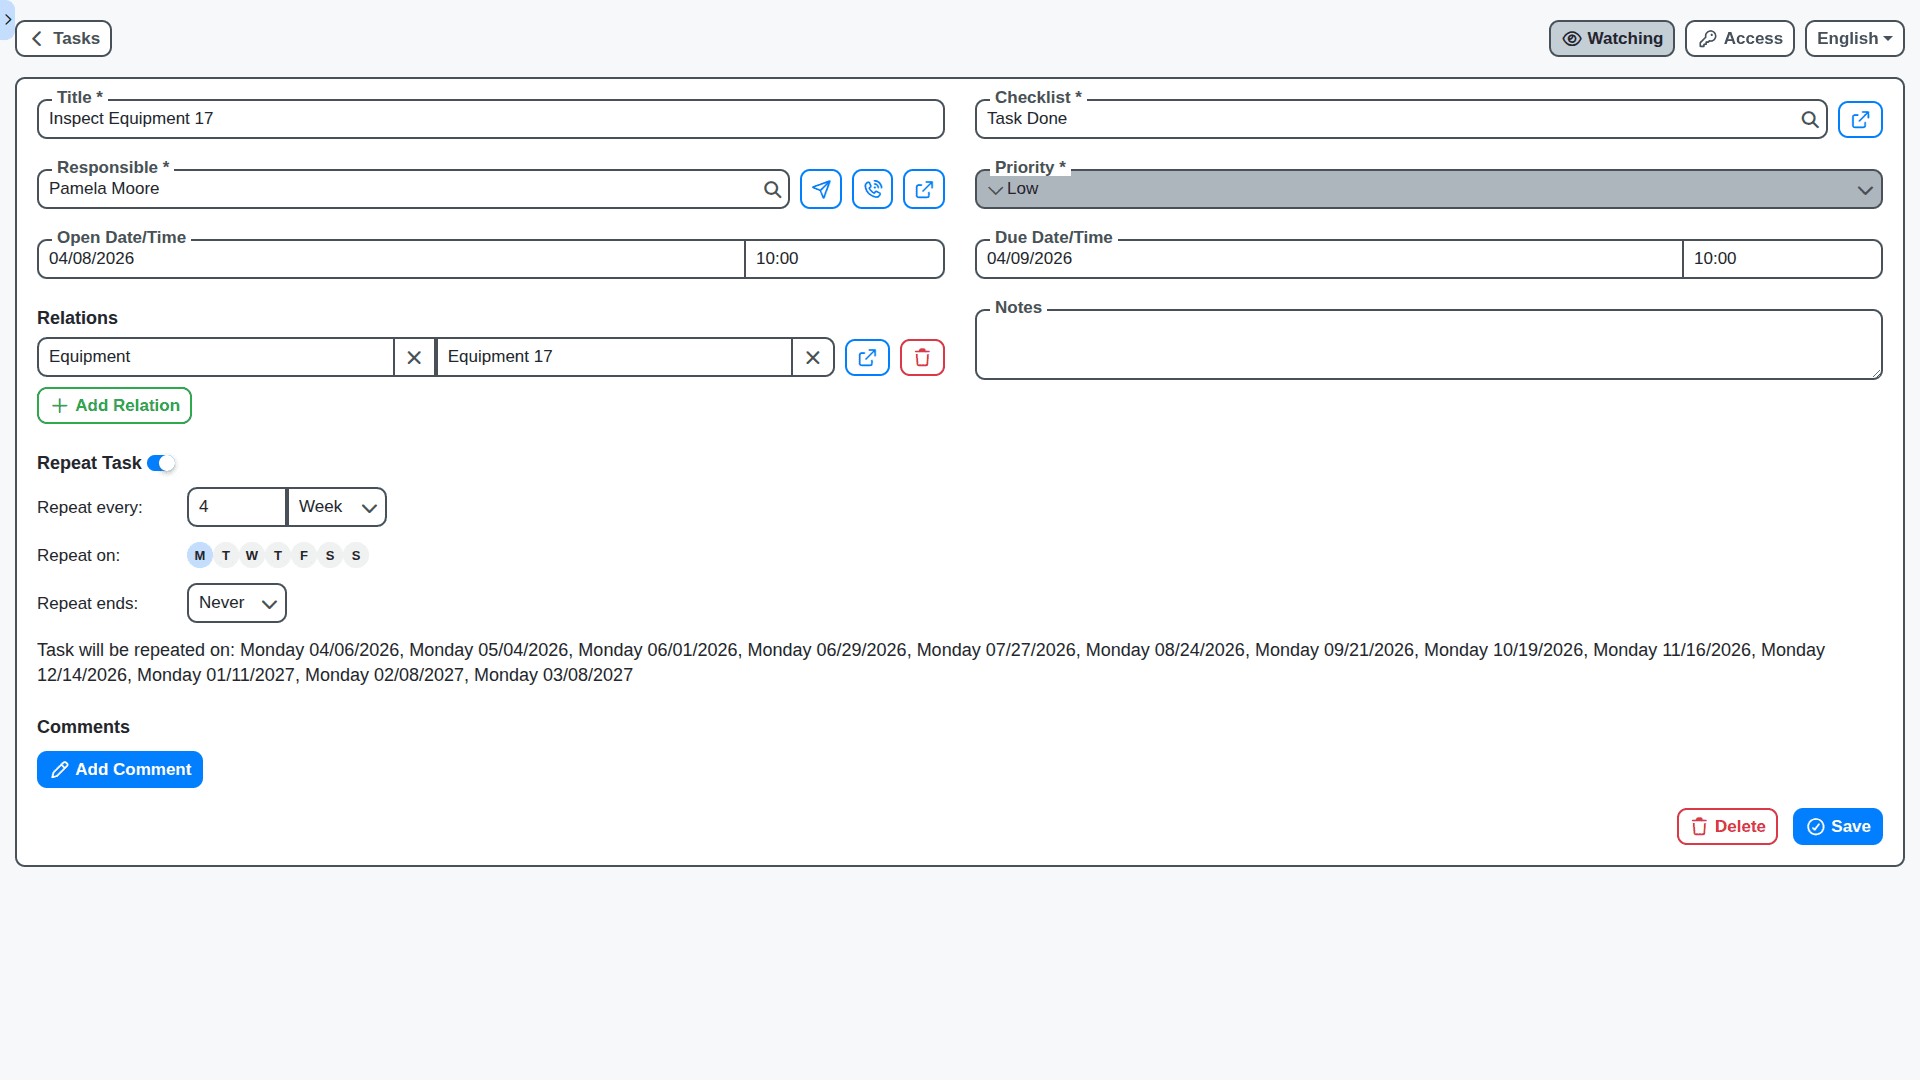Open the English language menu
Image resolution: width=1920 pixels, height=1080 pixels.
coord(1854,39)
